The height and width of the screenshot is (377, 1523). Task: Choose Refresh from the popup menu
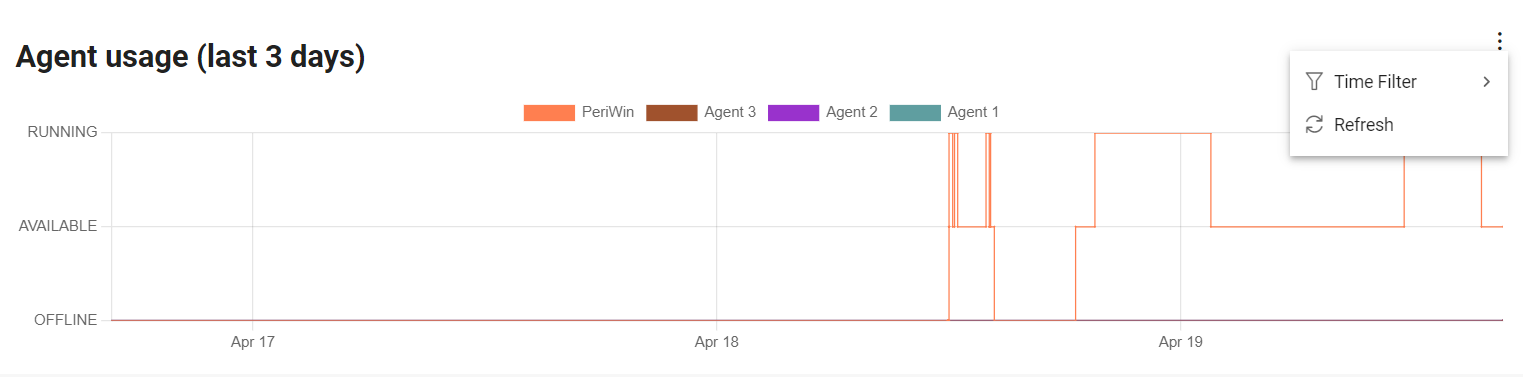[1399, 125]
